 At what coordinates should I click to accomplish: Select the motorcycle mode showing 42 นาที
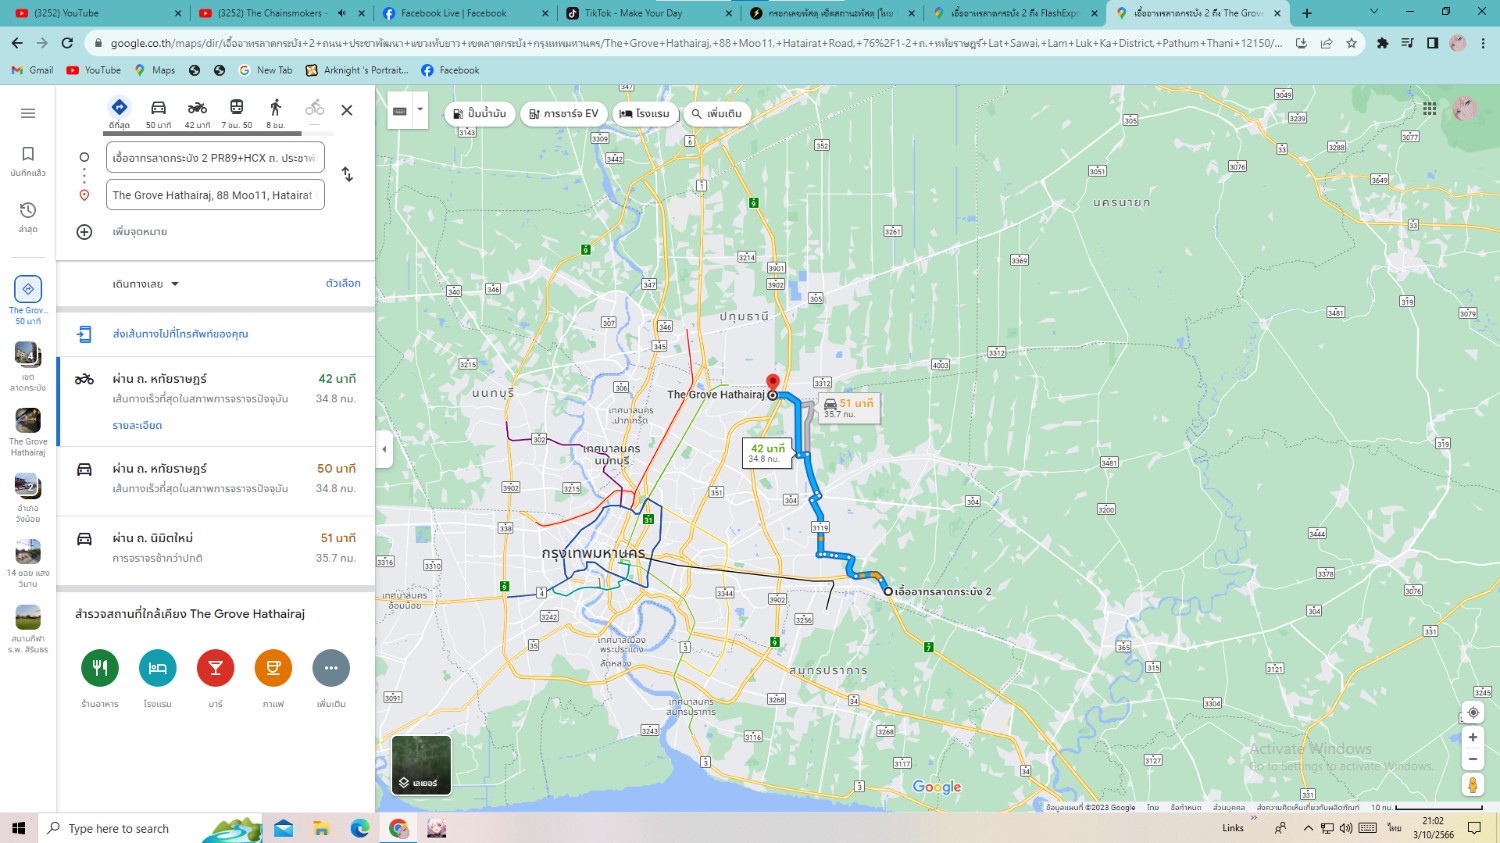pyautogui.click(x=197, y=113)
